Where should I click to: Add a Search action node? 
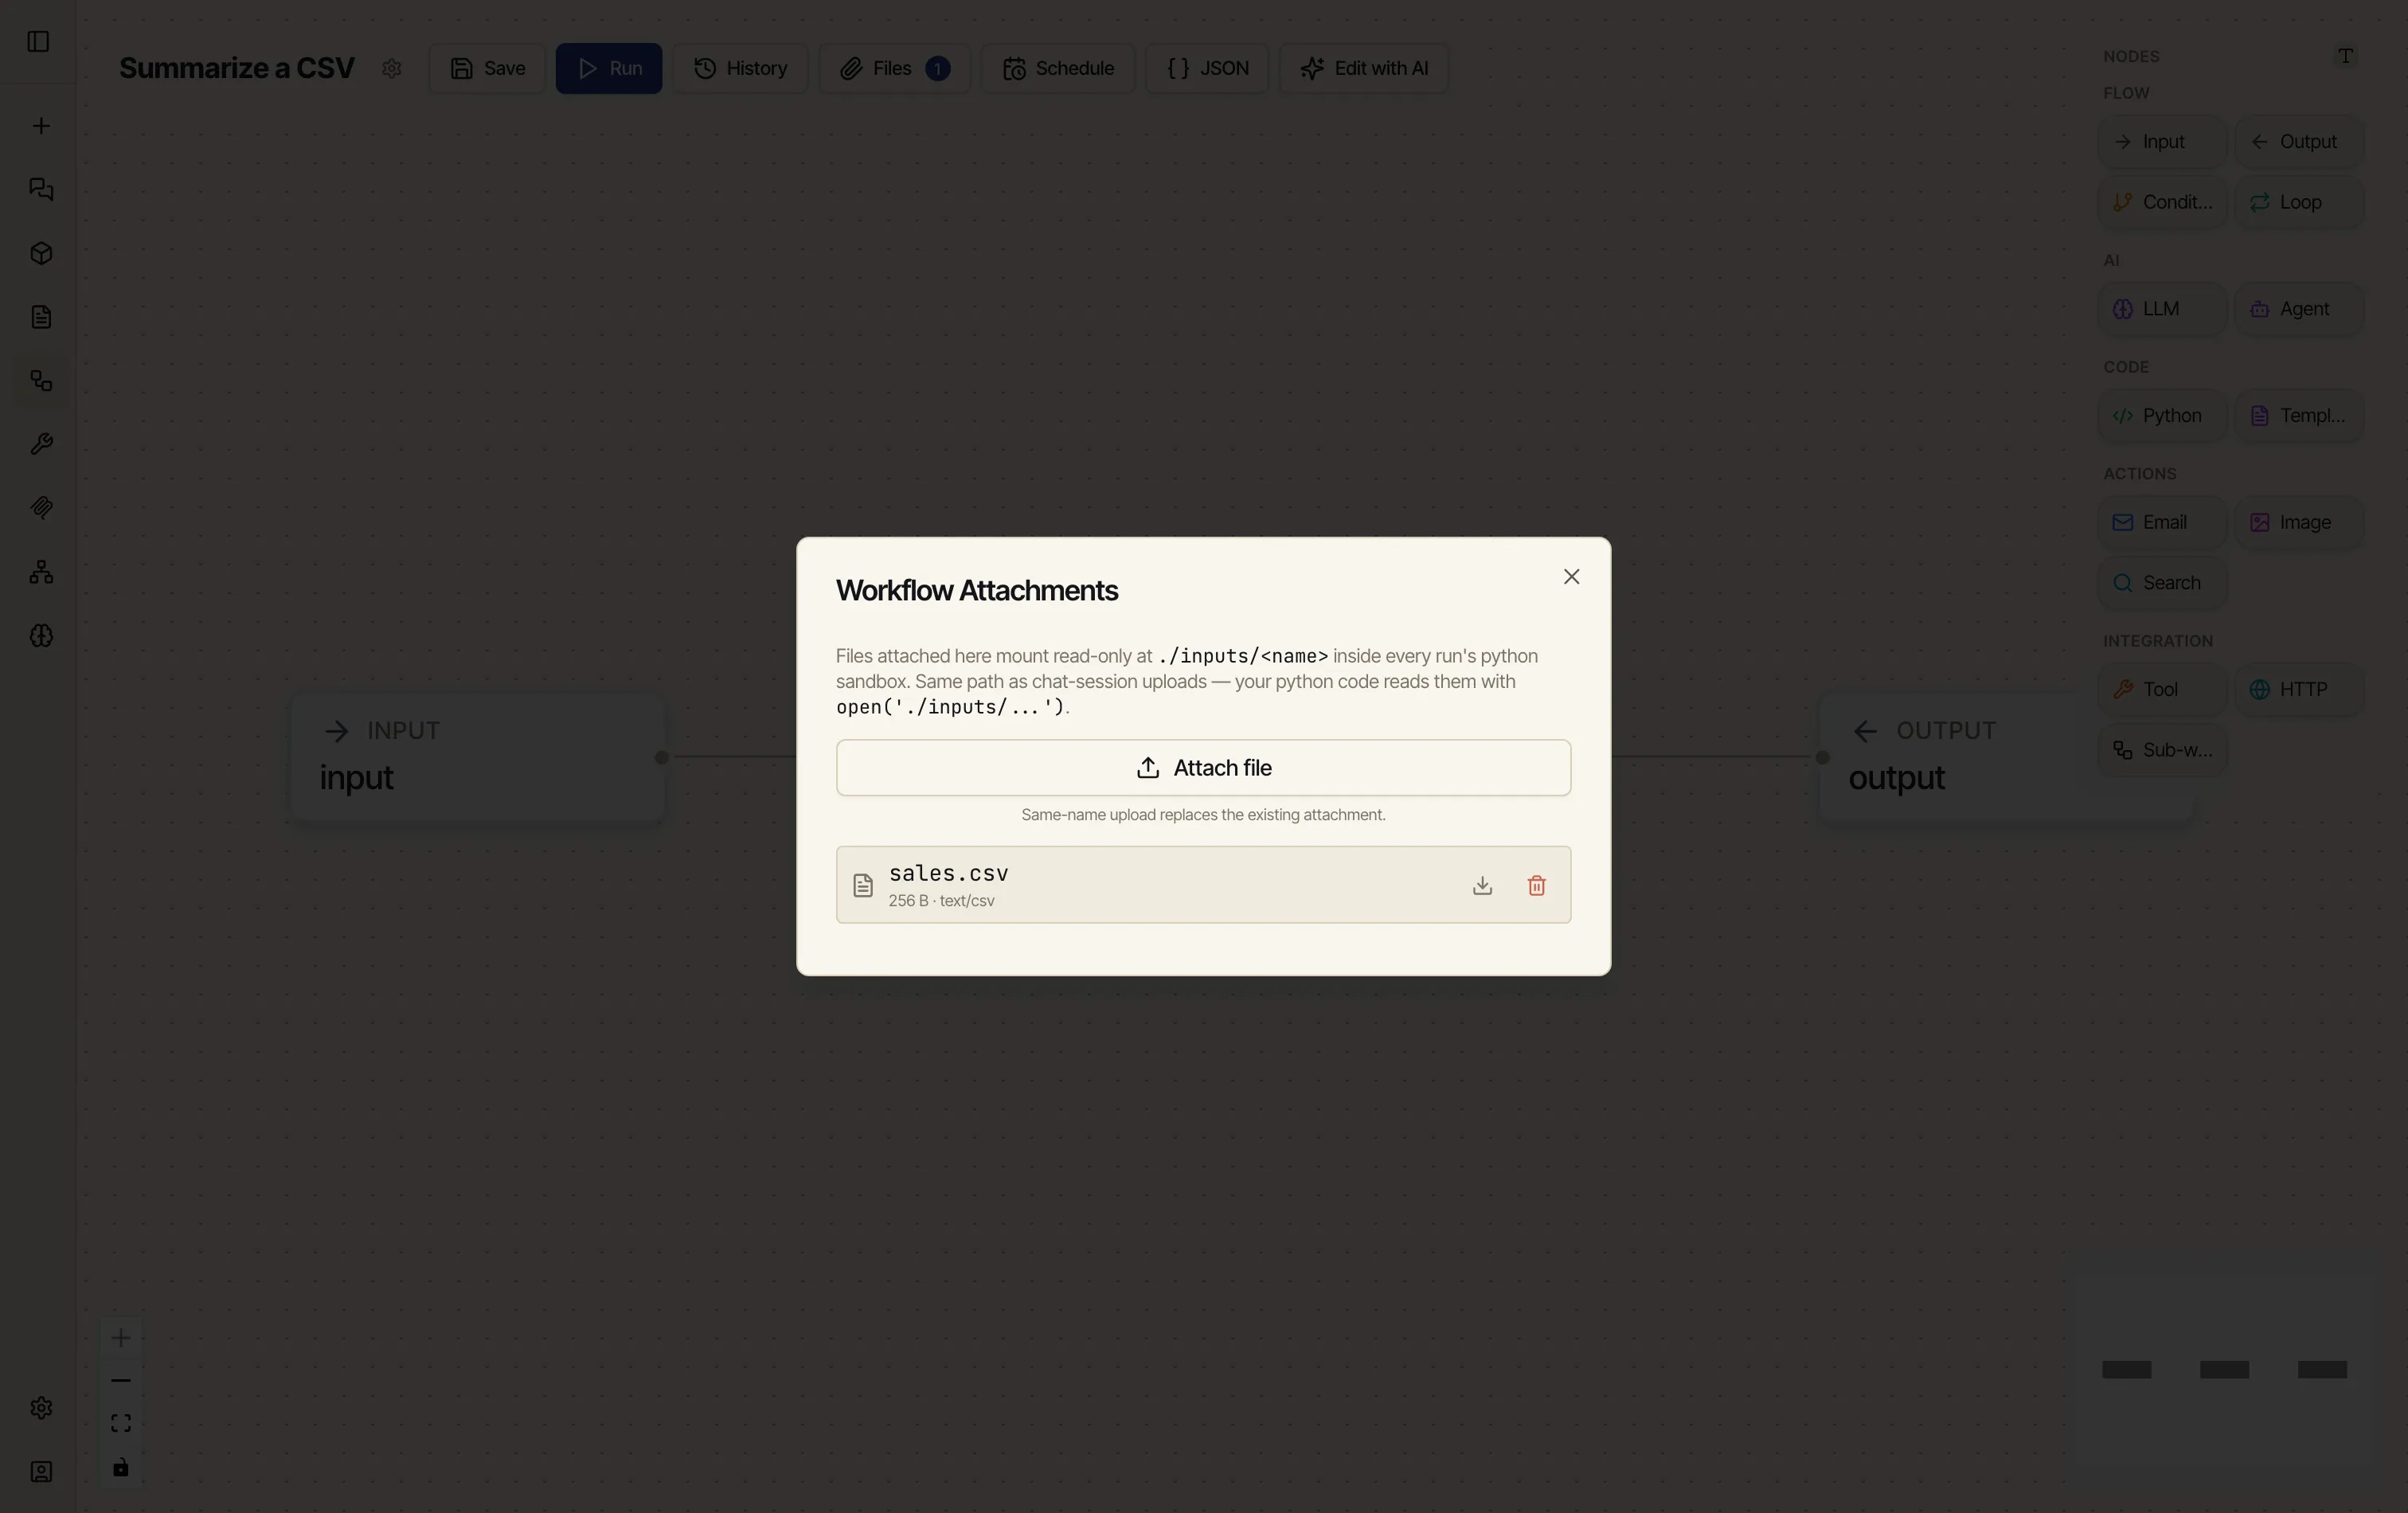[2162, 583]
